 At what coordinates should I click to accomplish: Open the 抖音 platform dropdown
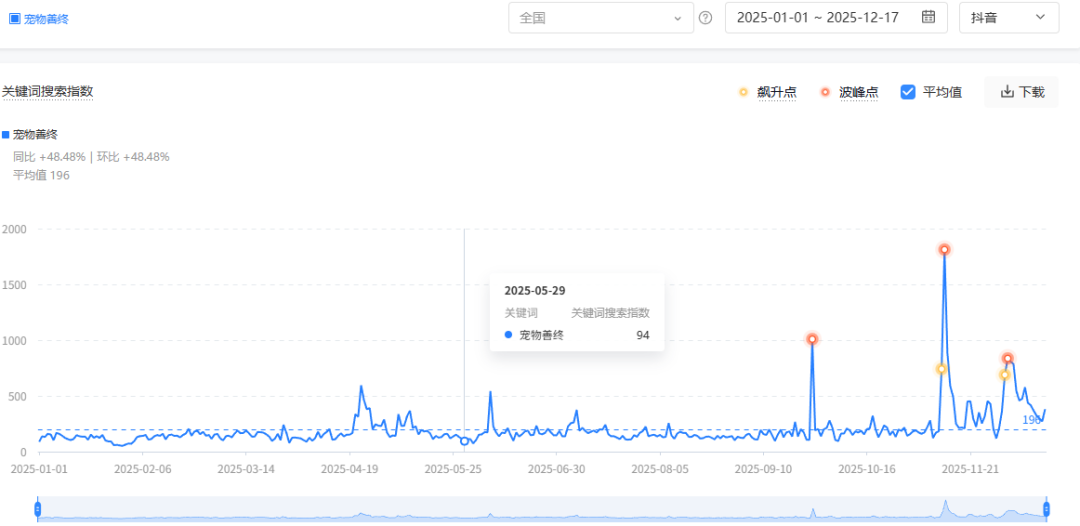(x=1009, y=18)
